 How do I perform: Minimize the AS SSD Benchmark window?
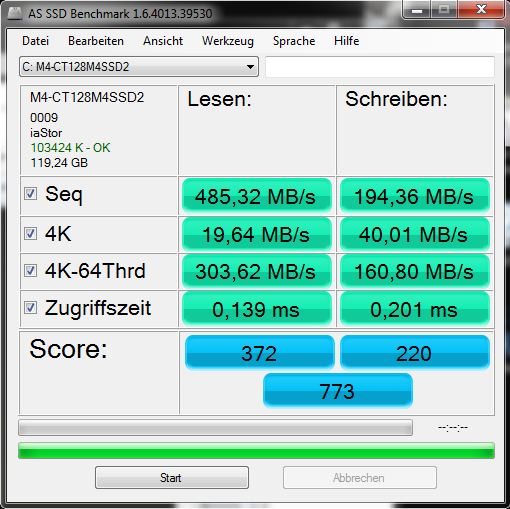point(417,10)
